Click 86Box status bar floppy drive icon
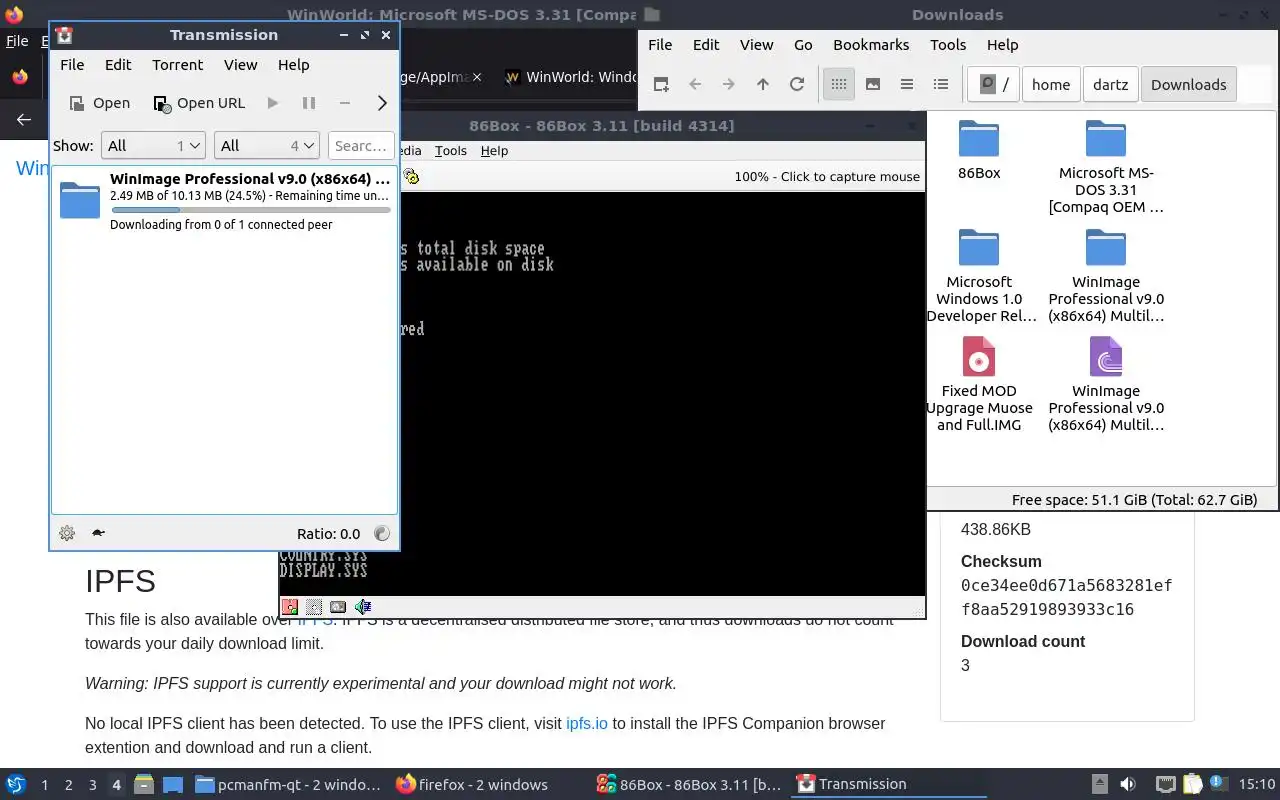The width and height of the screenshot is (1280, 800). click(290, 607)
